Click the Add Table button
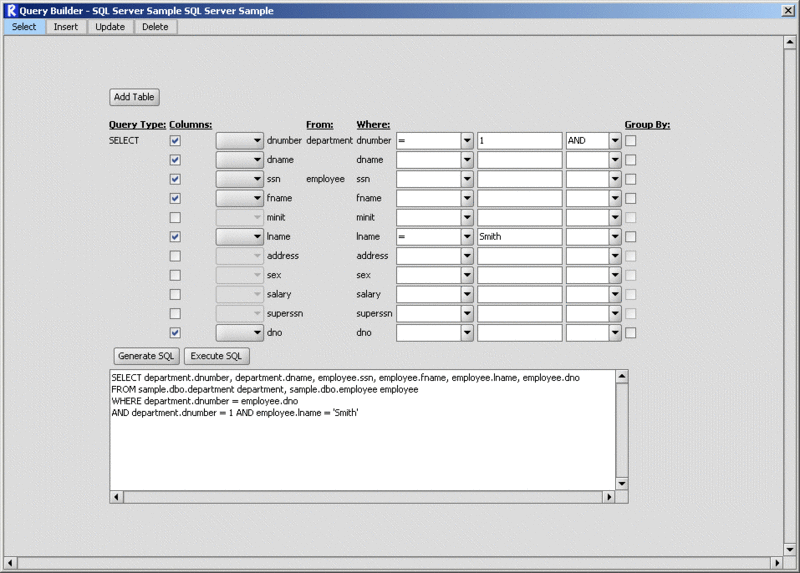The height and width of the screenshot is (573, 800). tap(134, 97)
